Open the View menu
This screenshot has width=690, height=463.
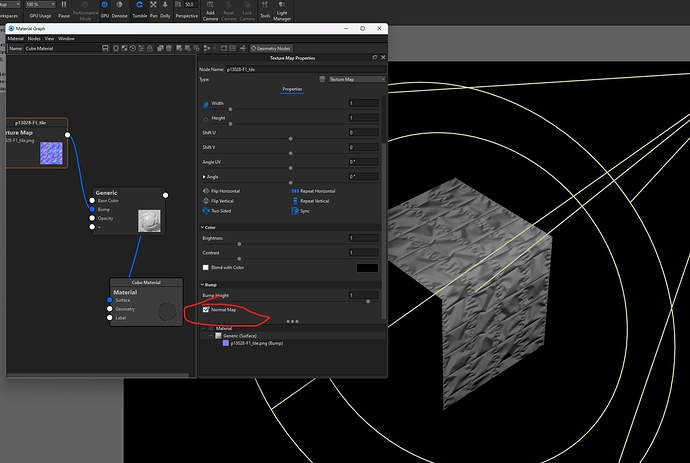pos(49,39)
